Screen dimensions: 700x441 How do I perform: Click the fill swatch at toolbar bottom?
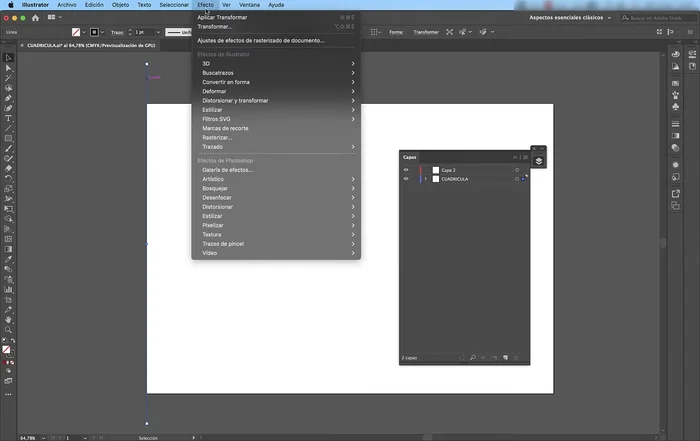tap(6, 349)
